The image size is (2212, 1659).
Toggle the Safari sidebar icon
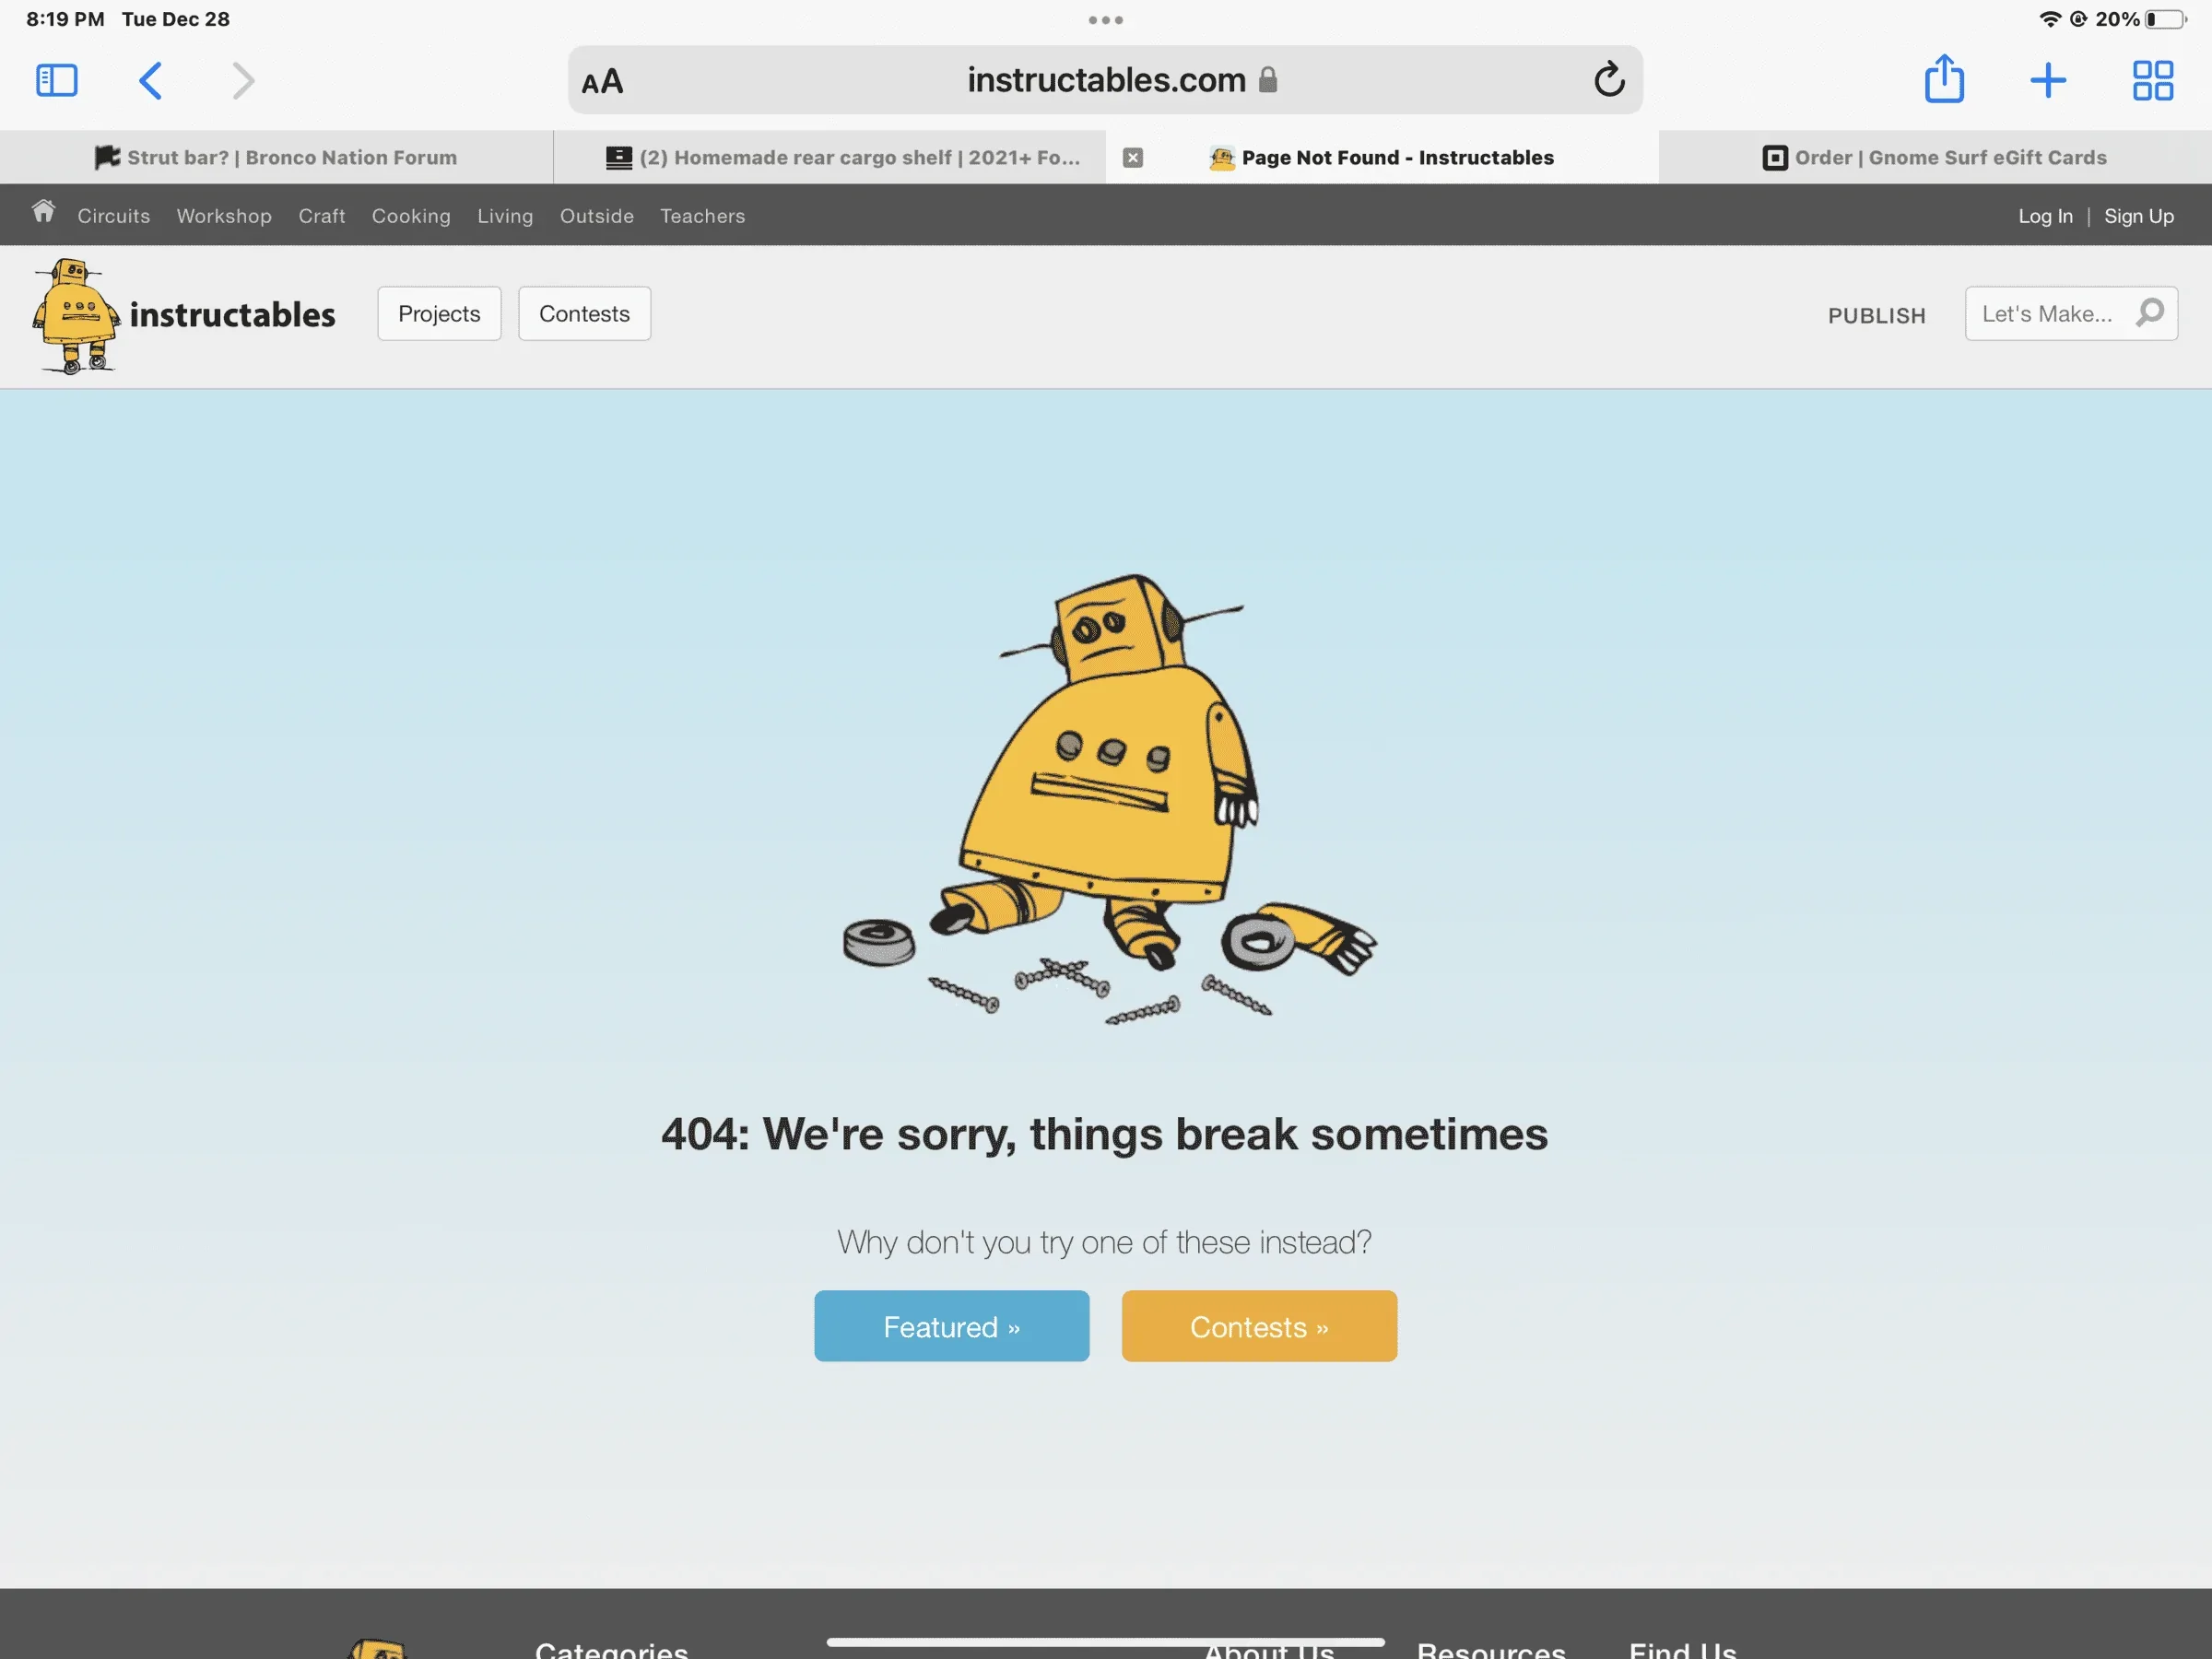point(56,80)
